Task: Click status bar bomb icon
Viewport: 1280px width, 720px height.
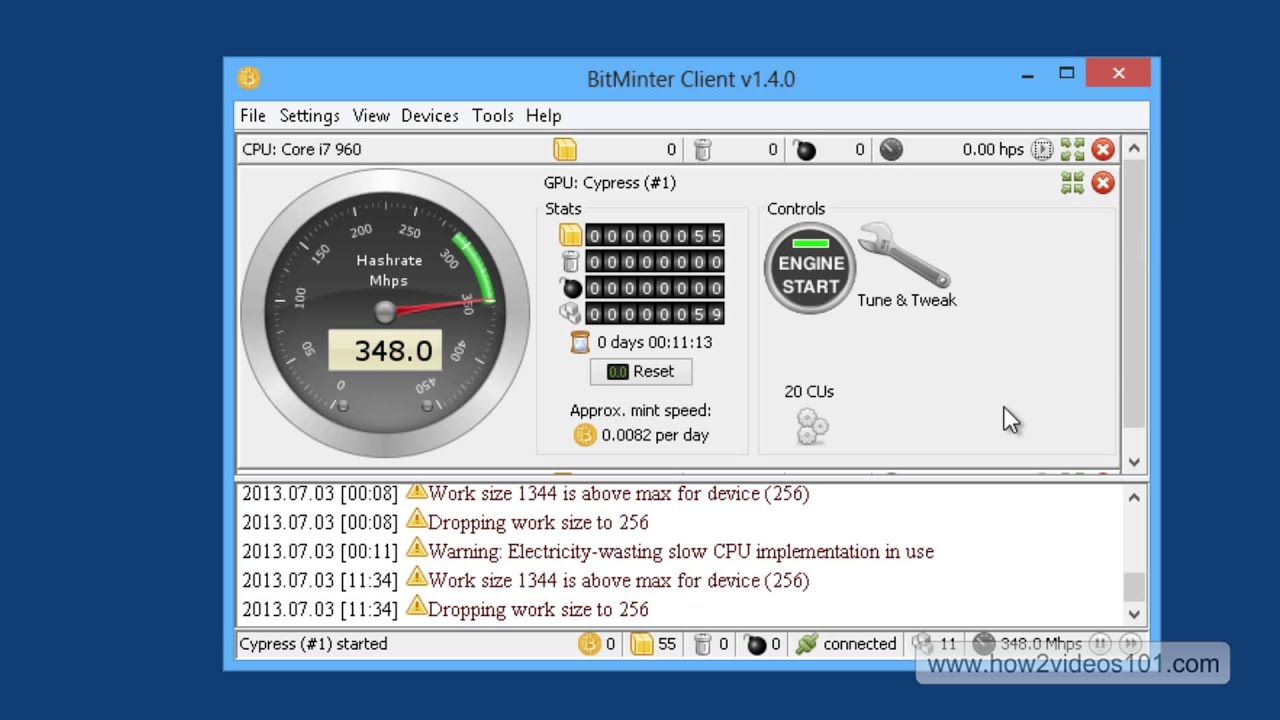Action: (756, 644)
